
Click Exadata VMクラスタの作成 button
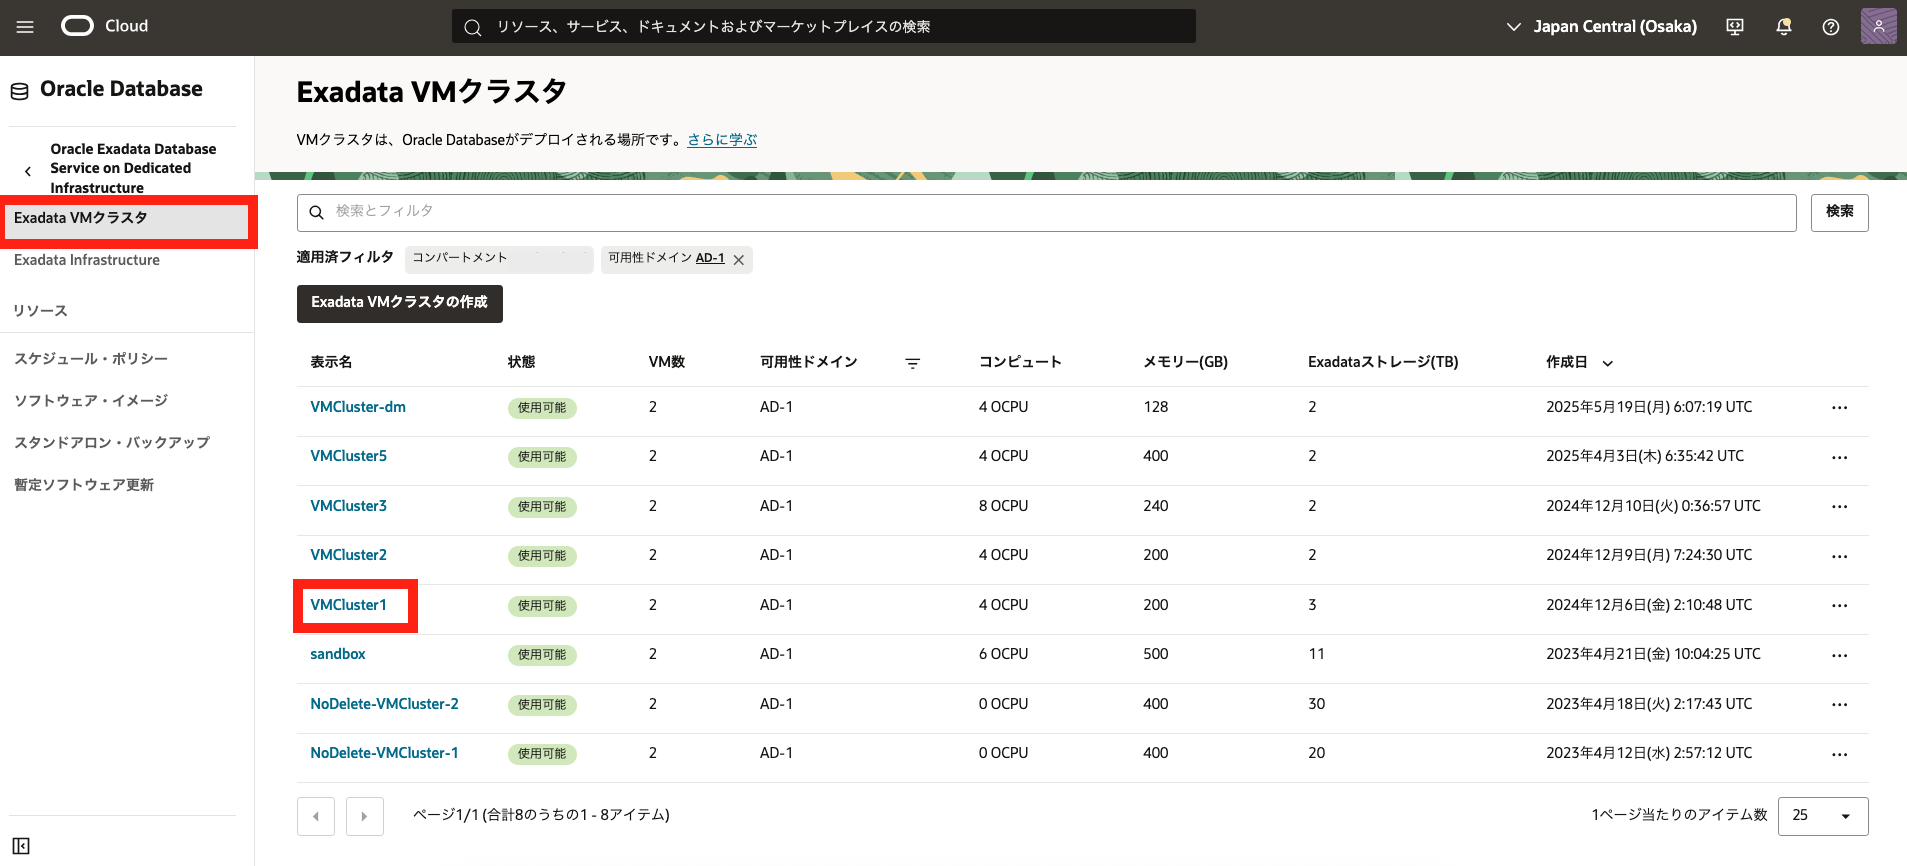point(399,303)
